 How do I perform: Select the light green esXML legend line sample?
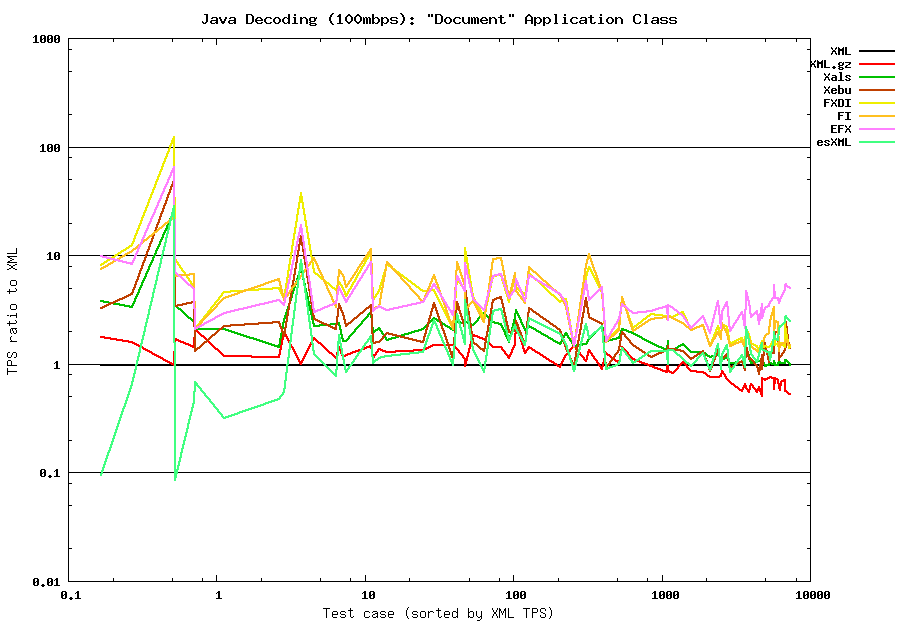pyautogui.click(x=877, y=142)
